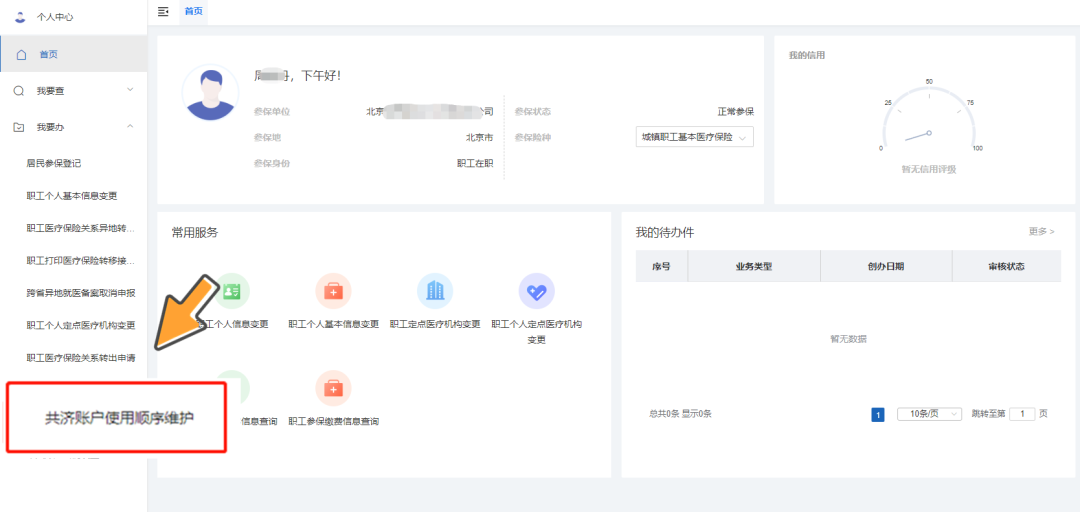
Task: Select page 1 in the pagination
Action: pos(878,414)
